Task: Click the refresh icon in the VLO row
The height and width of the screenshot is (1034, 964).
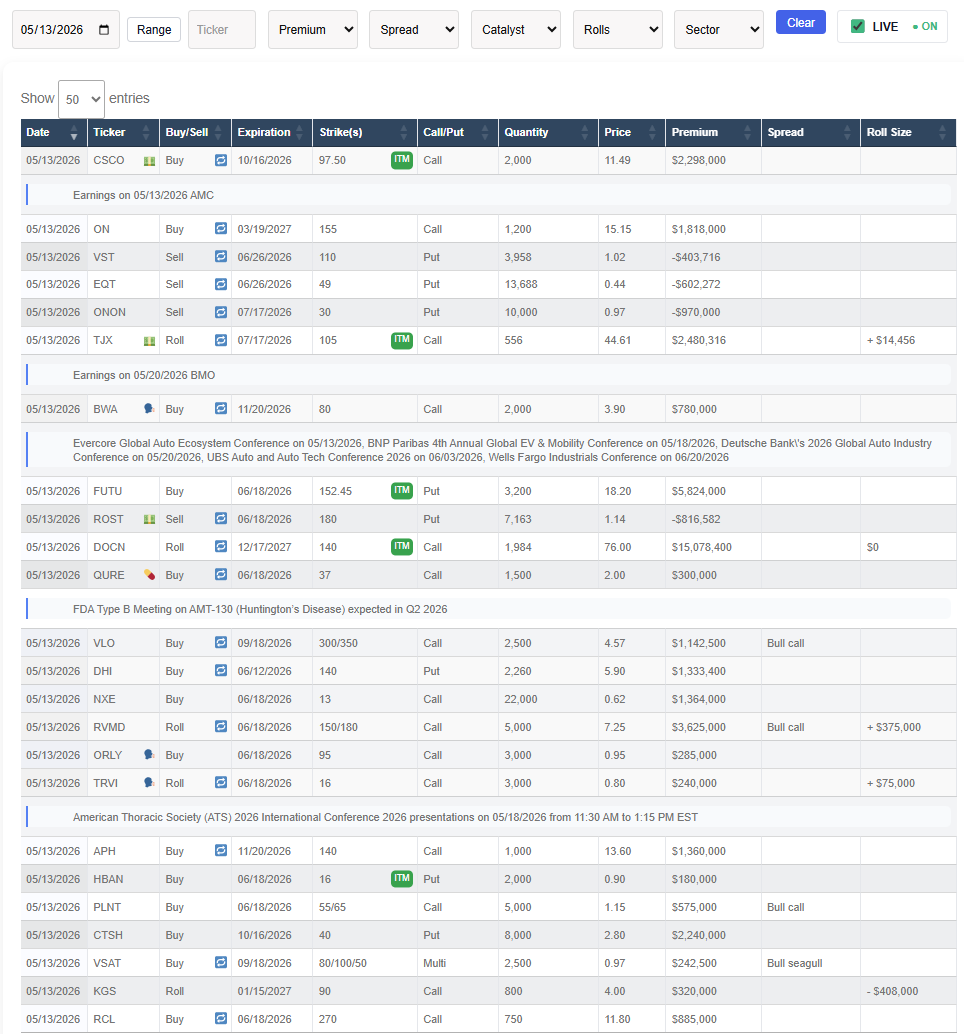Action: click(x=221, y=642)
